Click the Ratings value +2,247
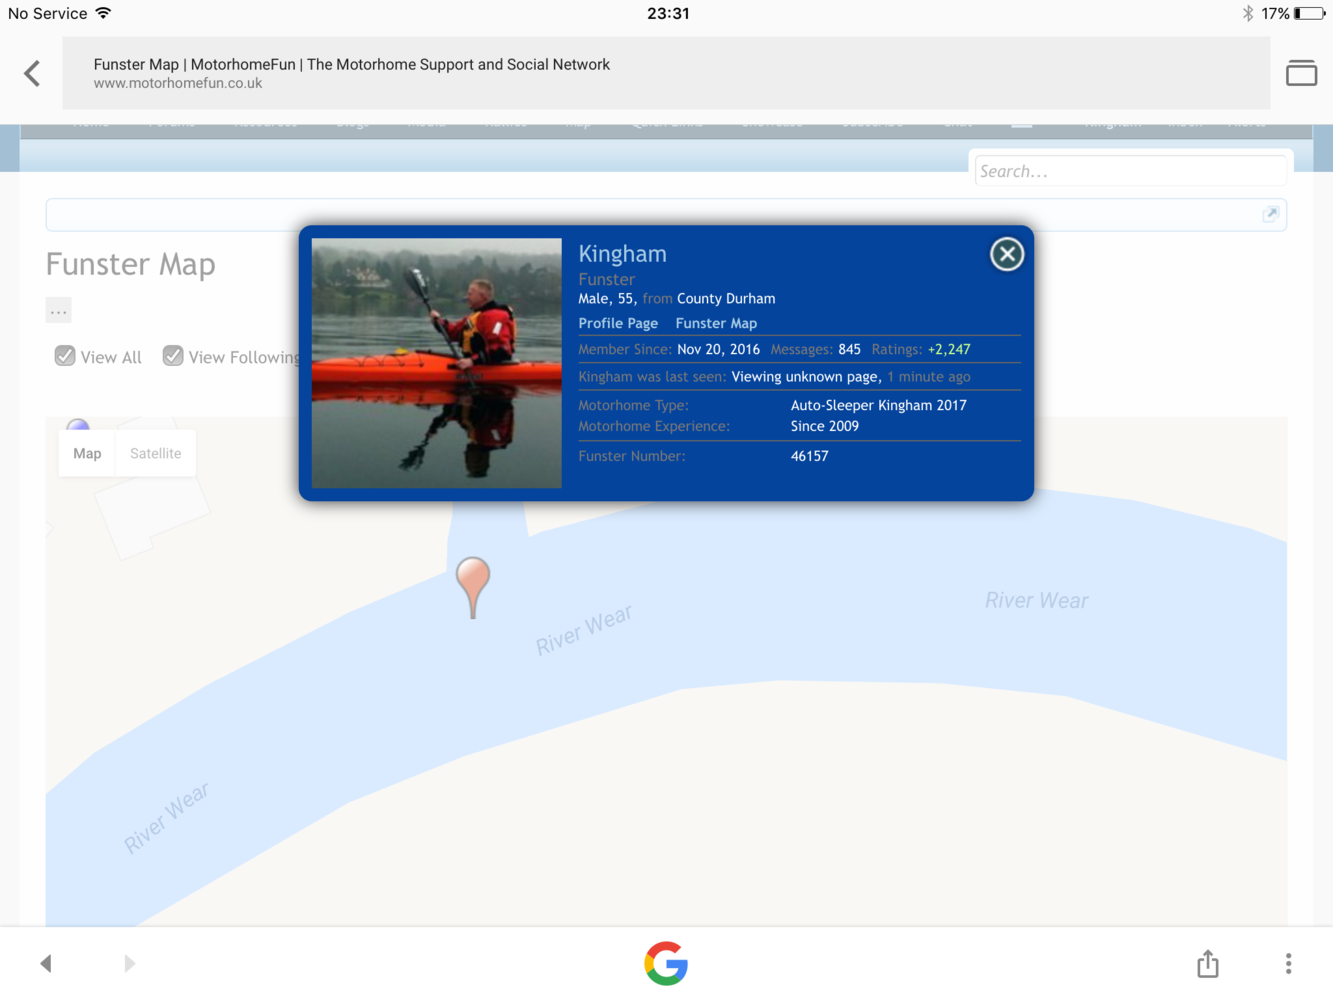The image size is (1333, 1000). point(949,349)
